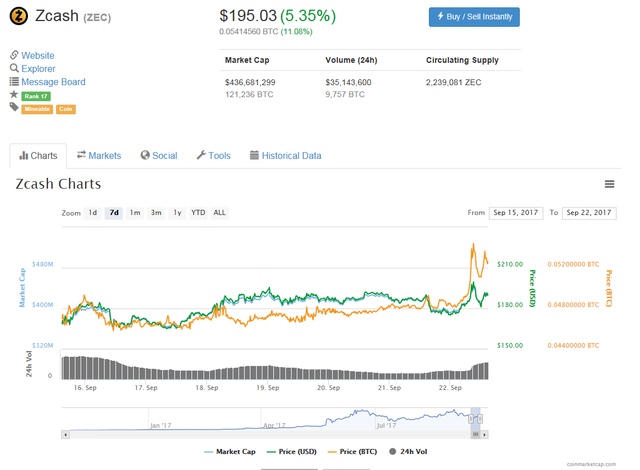Toggle the Market Cap series in legend
This screenshot has width=640, height=470.
[230, 452]
